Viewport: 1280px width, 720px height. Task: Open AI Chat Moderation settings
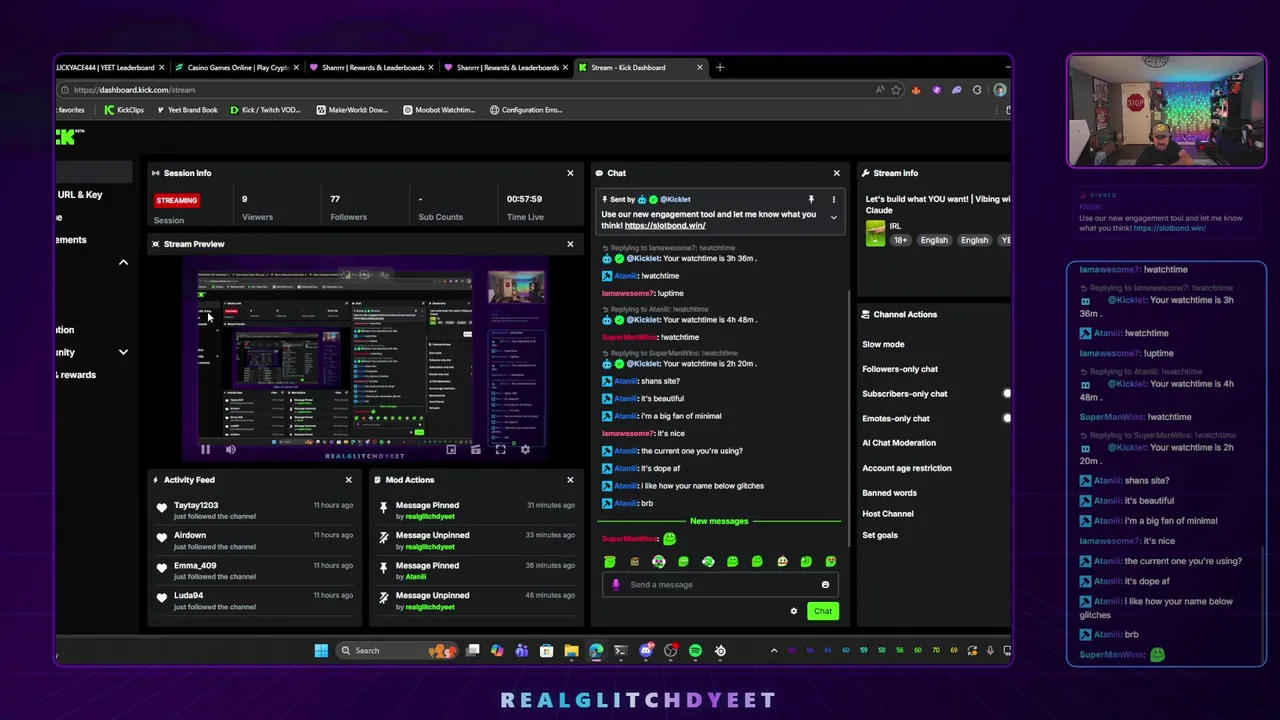[899, 443]
